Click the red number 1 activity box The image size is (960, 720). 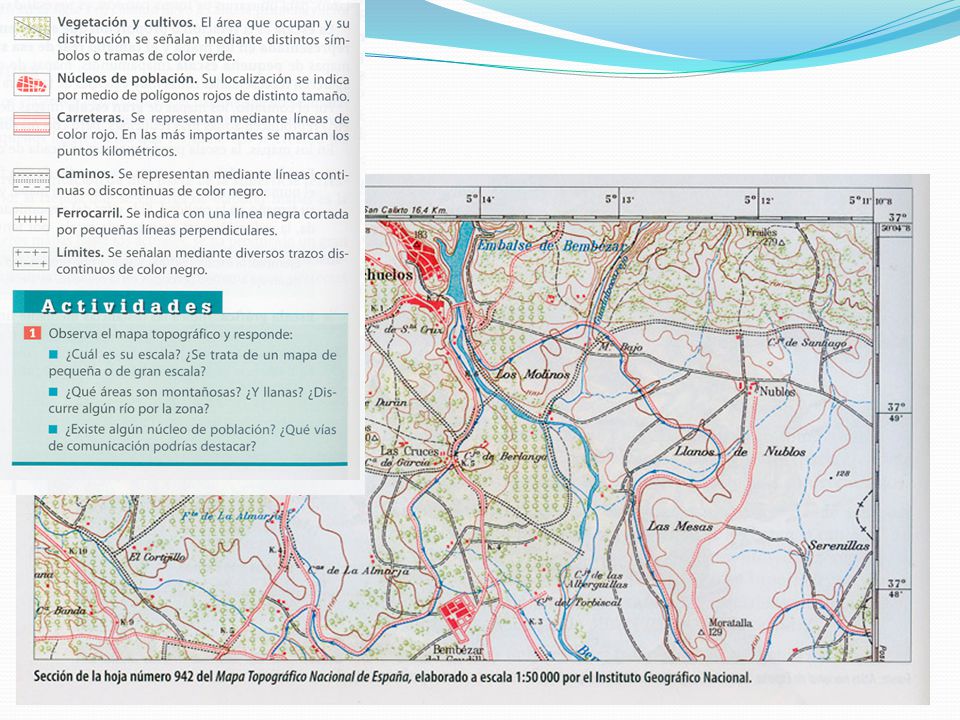coord(32,334)
